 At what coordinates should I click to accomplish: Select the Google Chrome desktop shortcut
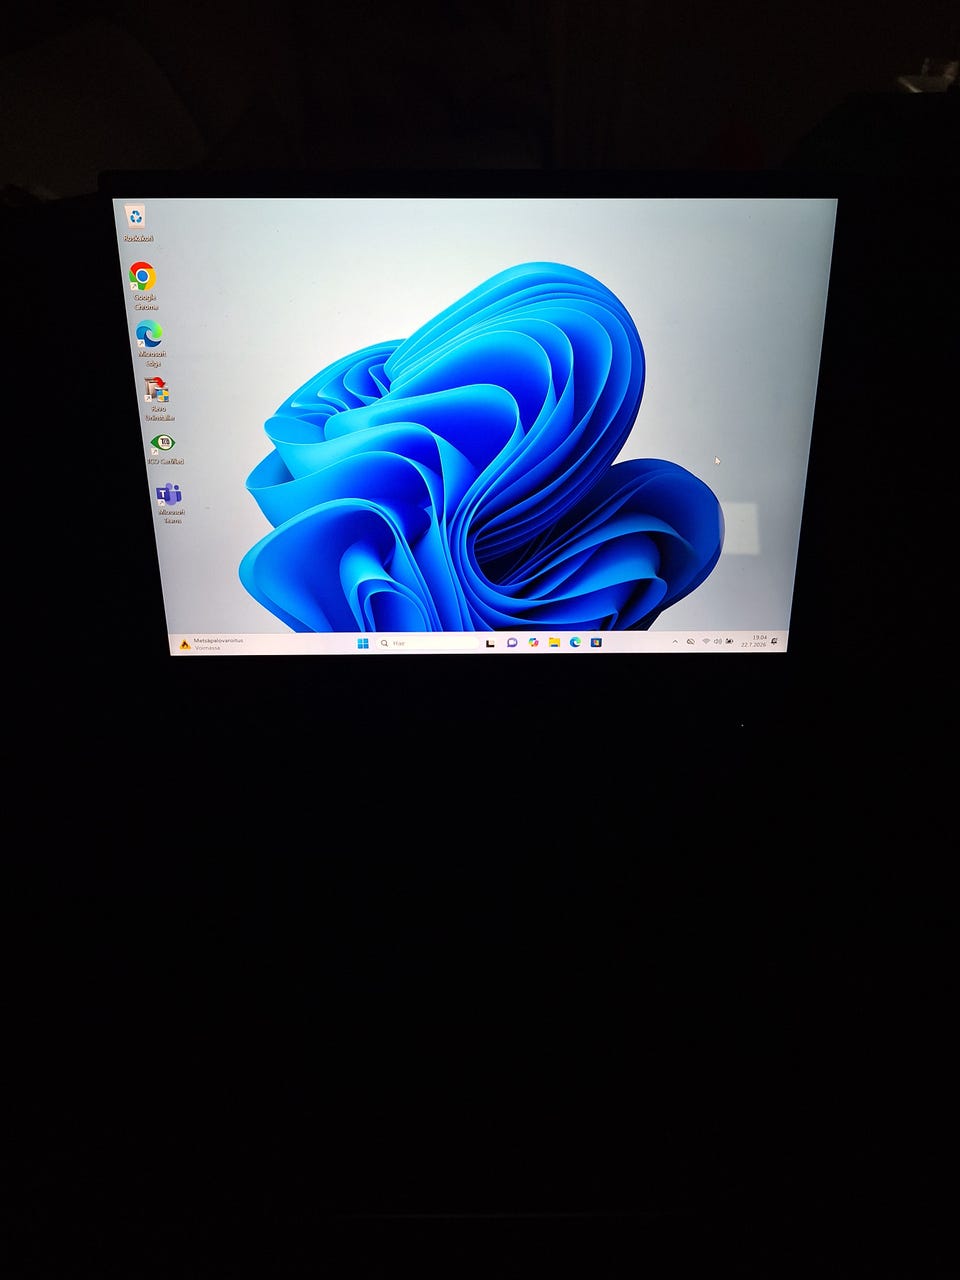[x=143, y=286]
